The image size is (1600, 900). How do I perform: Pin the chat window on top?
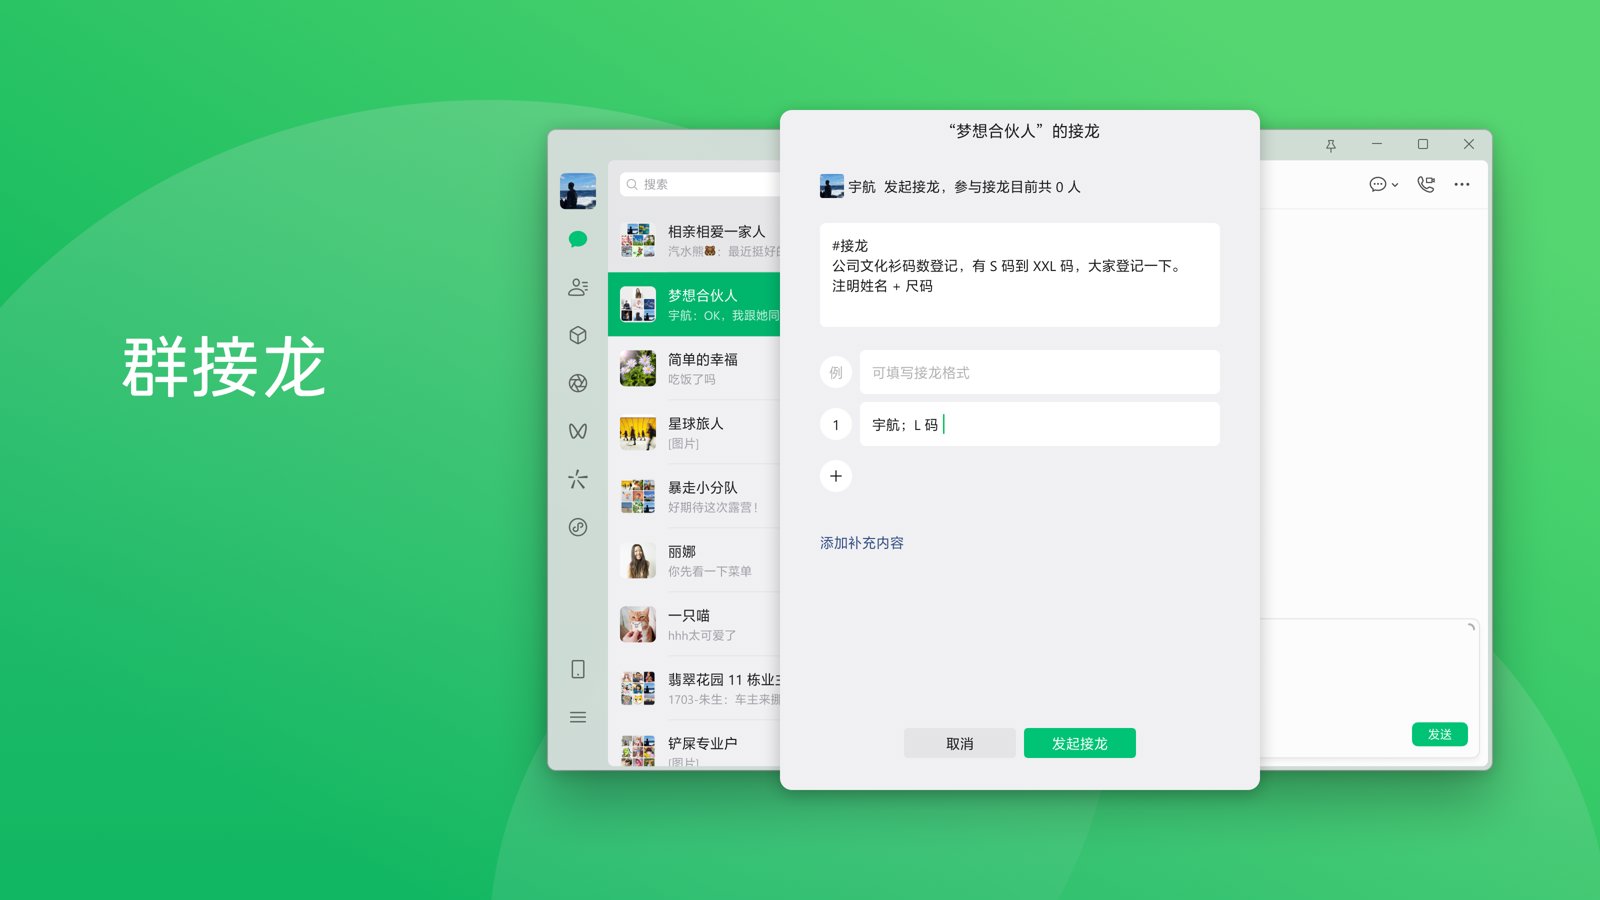pyautogui.click(x=1331, y=145)
